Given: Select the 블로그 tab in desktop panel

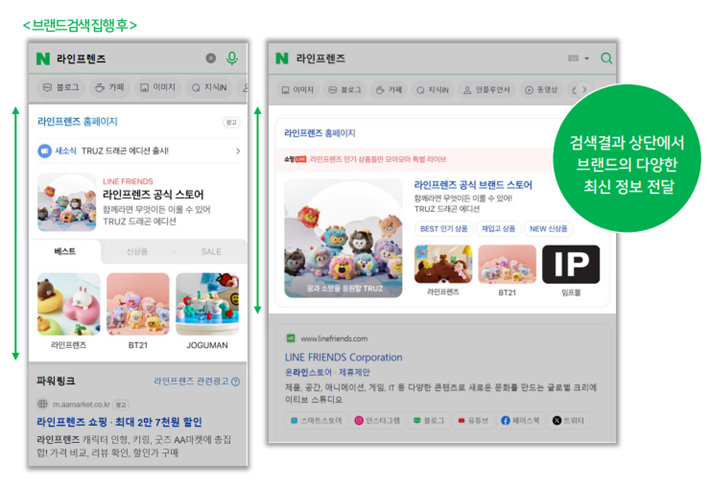Looking at the screenshot, I should (345, 90).
